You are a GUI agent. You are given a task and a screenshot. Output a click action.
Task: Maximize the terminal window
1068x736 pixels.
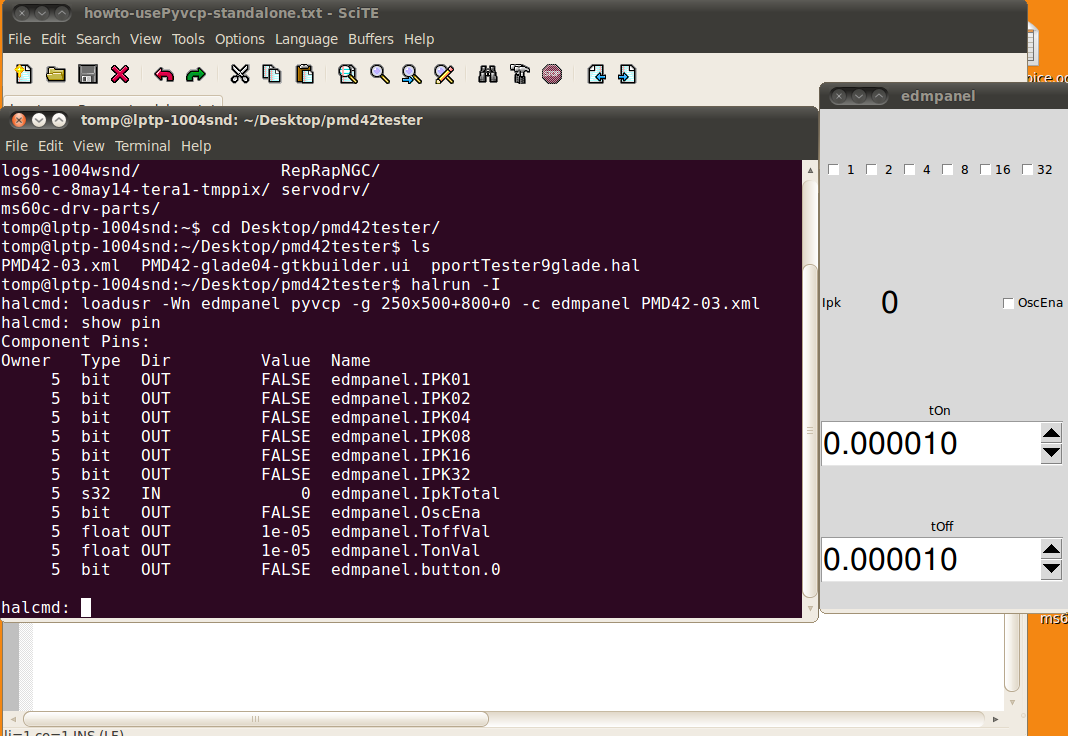coord(59,121)
